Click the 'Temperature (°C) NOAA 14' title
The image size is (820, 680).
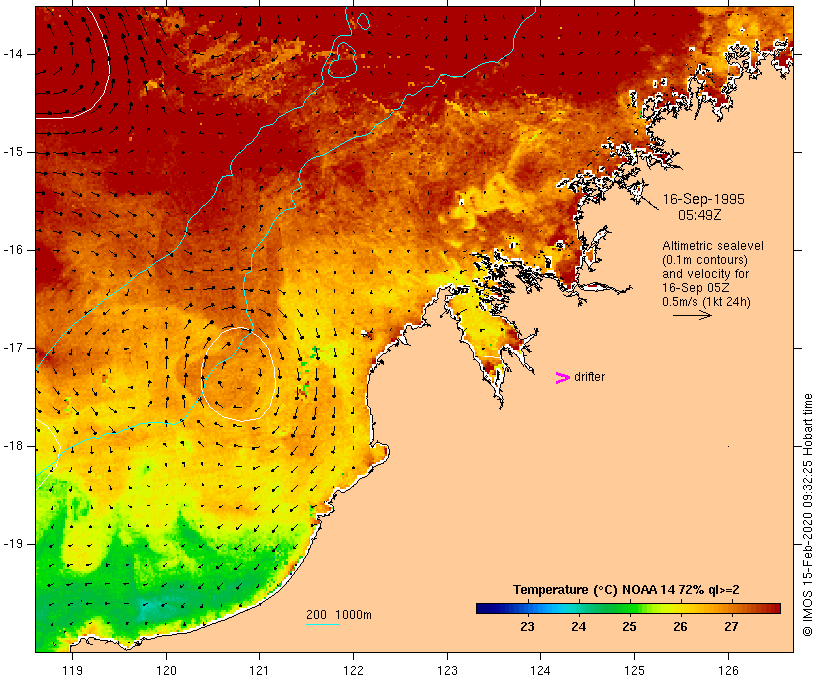pyautogui.click(x=593, y=590)
